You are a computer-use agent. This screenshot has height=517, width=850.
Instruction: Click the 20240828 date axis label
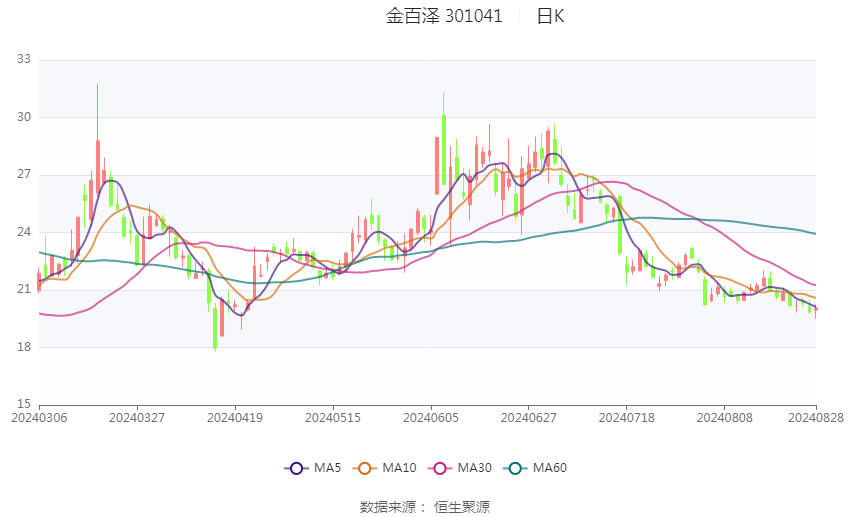816,418
